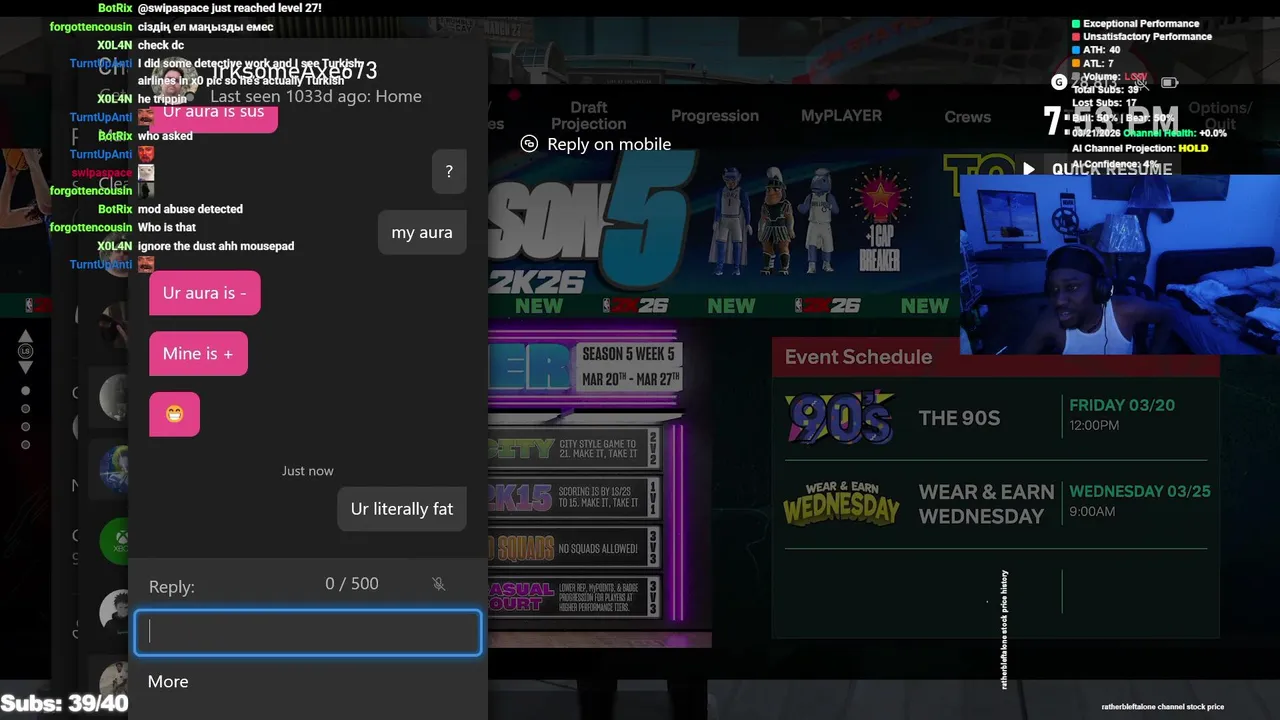
Task: Click the '0 / 500' character counter
Action: (352, 584)
